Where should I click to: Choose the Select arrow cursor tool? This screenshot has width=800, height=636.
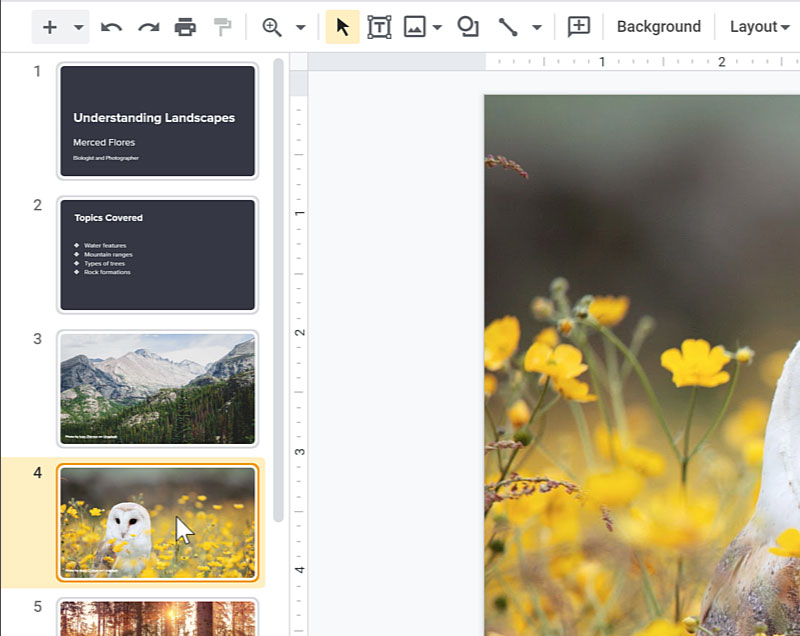click(342, 27)
